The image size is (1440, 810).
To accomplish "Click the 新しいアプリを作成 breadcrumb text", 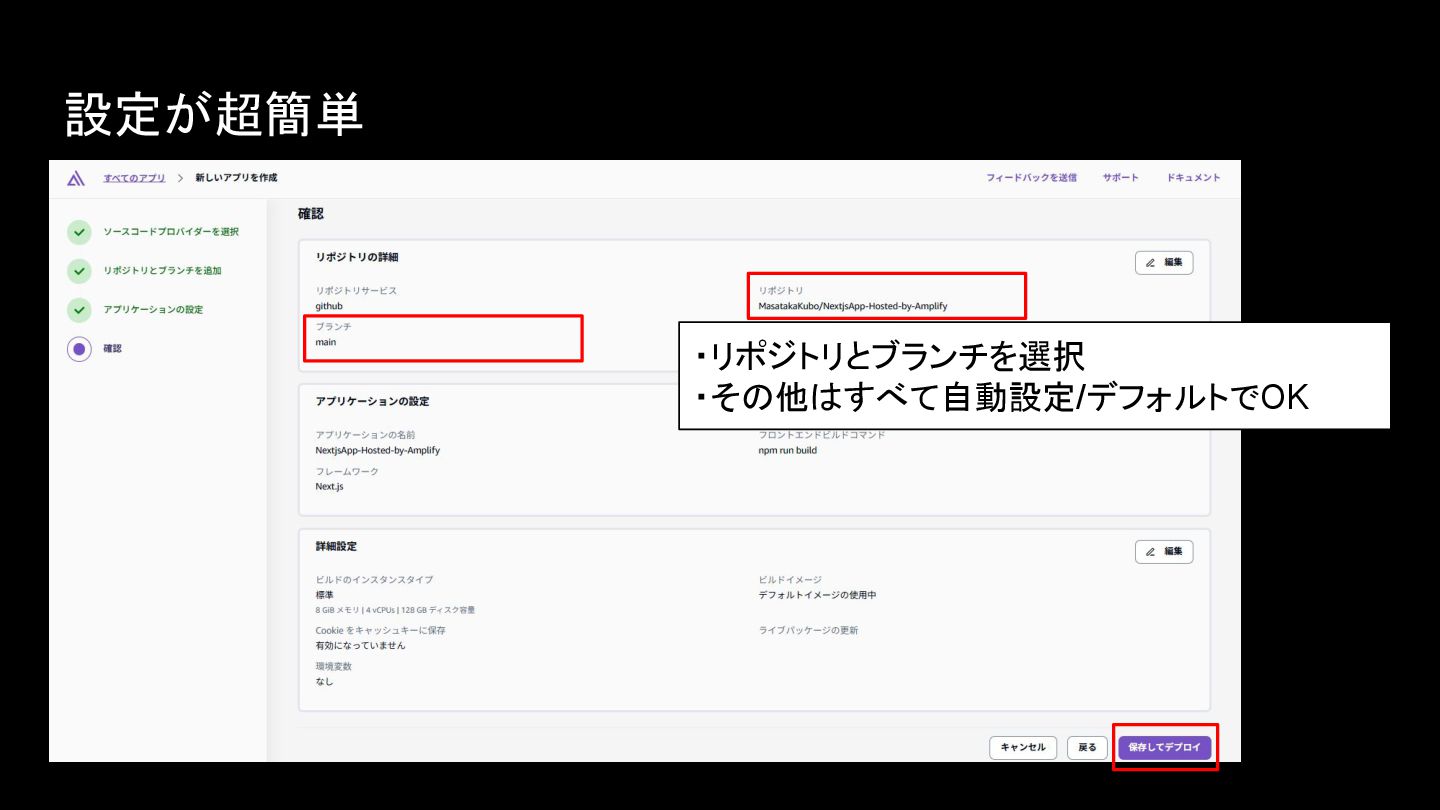I will pyautogui.click(x=236, y=178).
